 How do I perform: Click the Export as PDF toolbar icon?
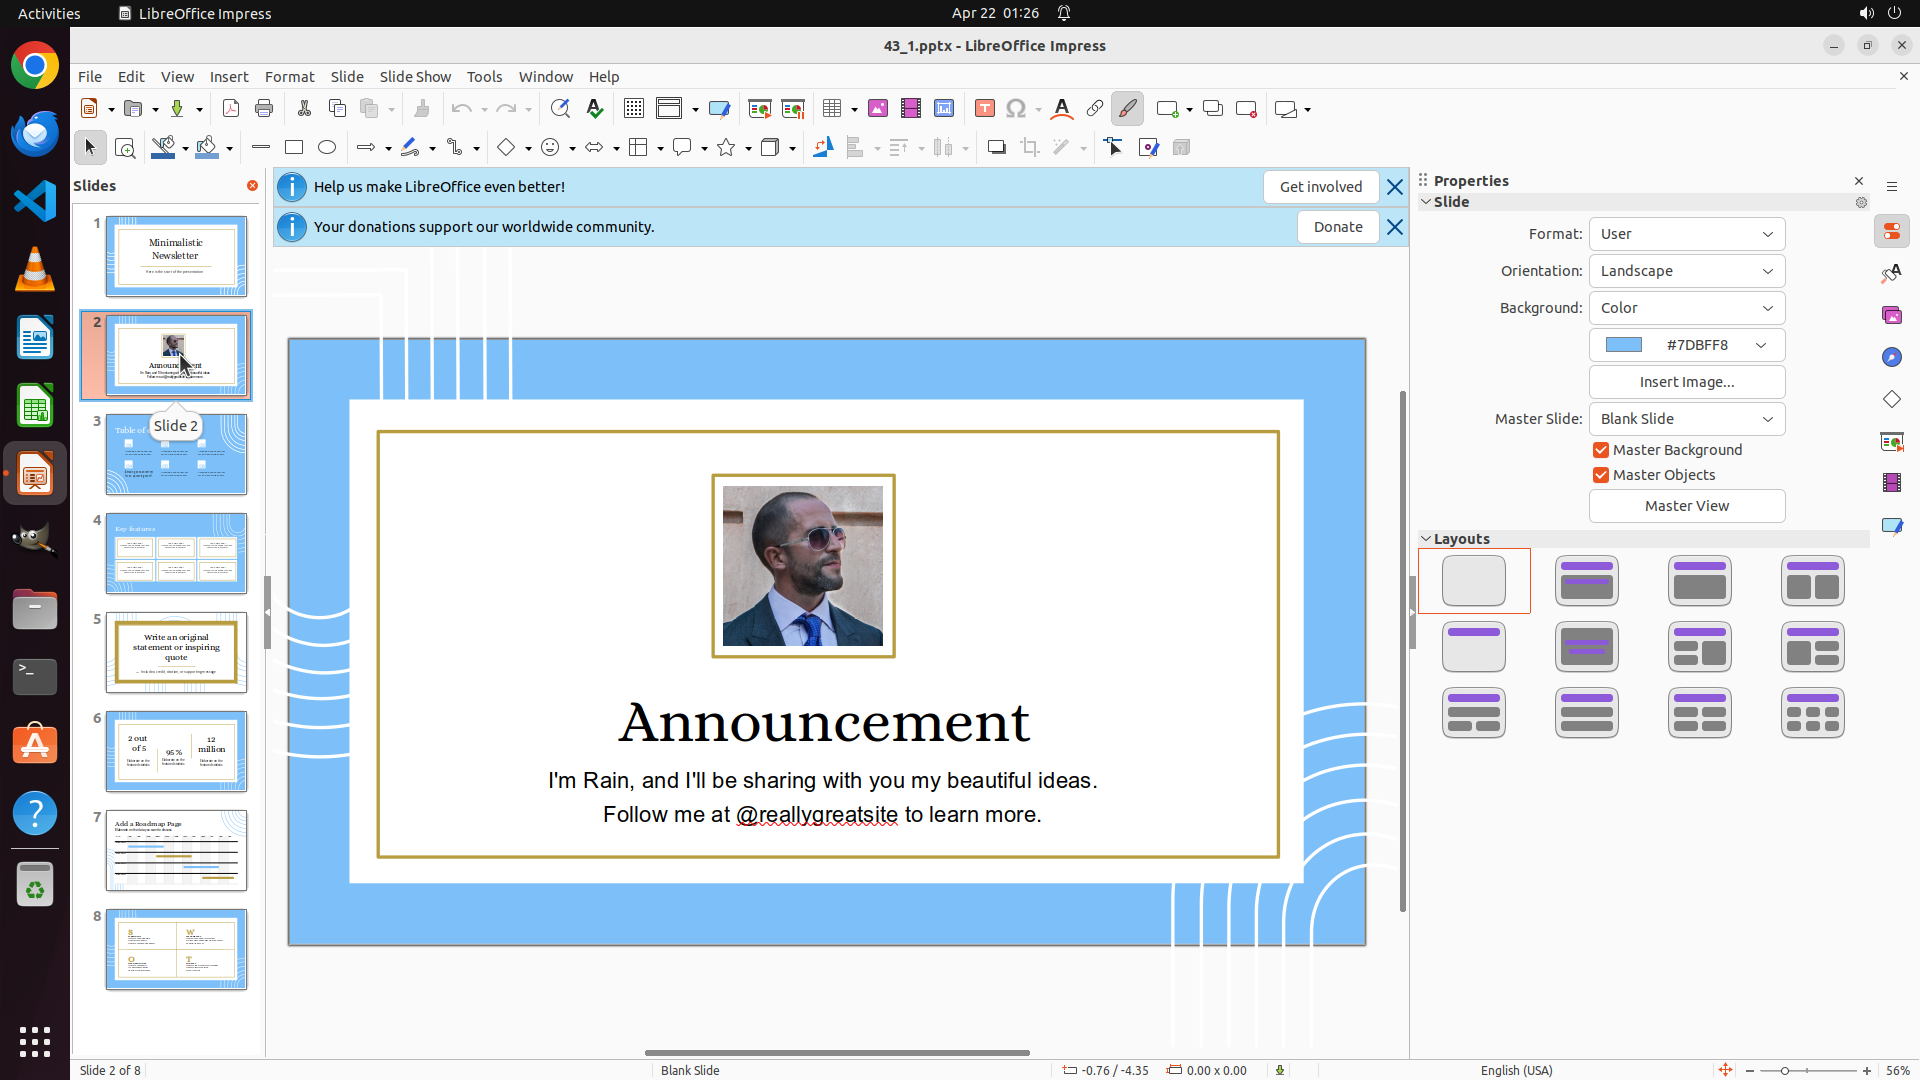click(231, 109)
